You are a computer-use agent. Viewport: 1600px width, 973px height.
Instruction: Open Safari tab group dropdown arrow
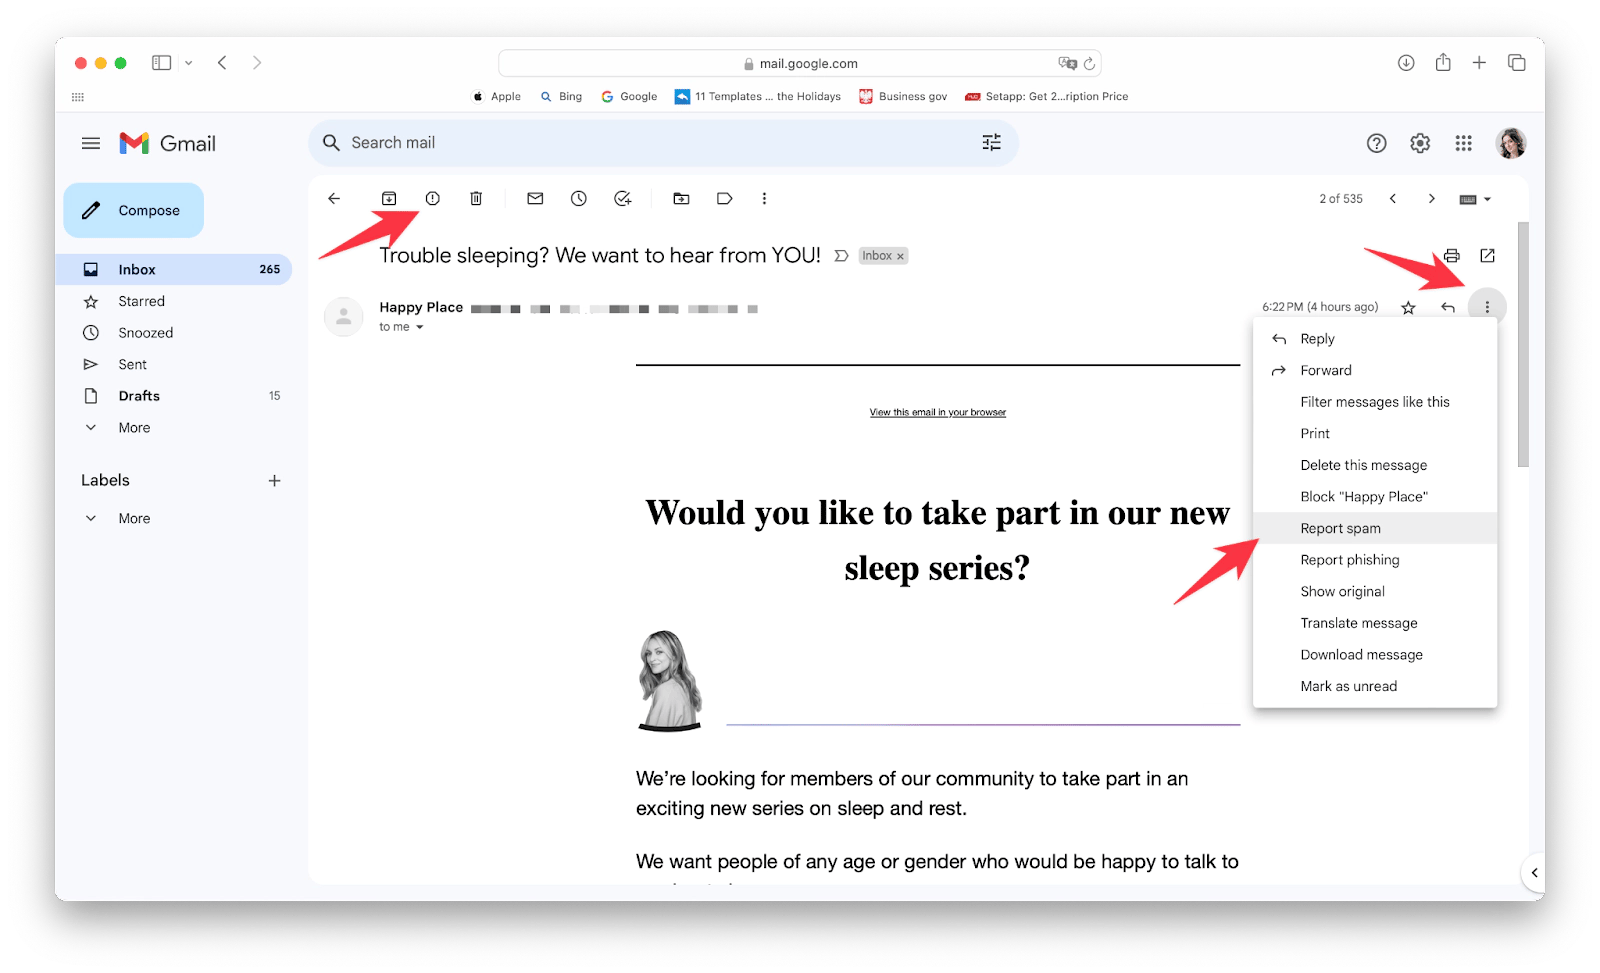pos(188,63)
